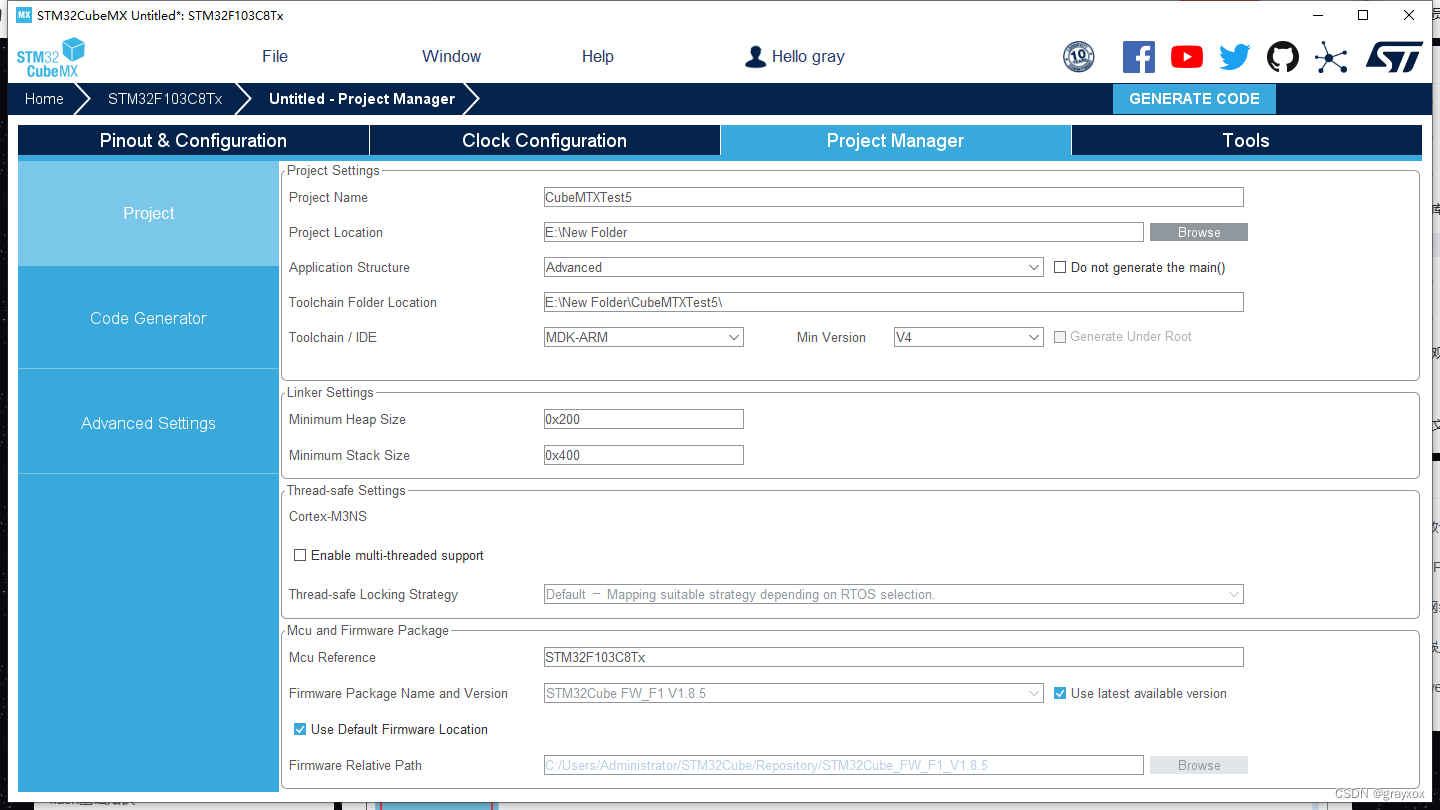Toggle Generate Under Root checkbox
Viewport: 1440px width, 810px height.
[x=1061, y=337]
